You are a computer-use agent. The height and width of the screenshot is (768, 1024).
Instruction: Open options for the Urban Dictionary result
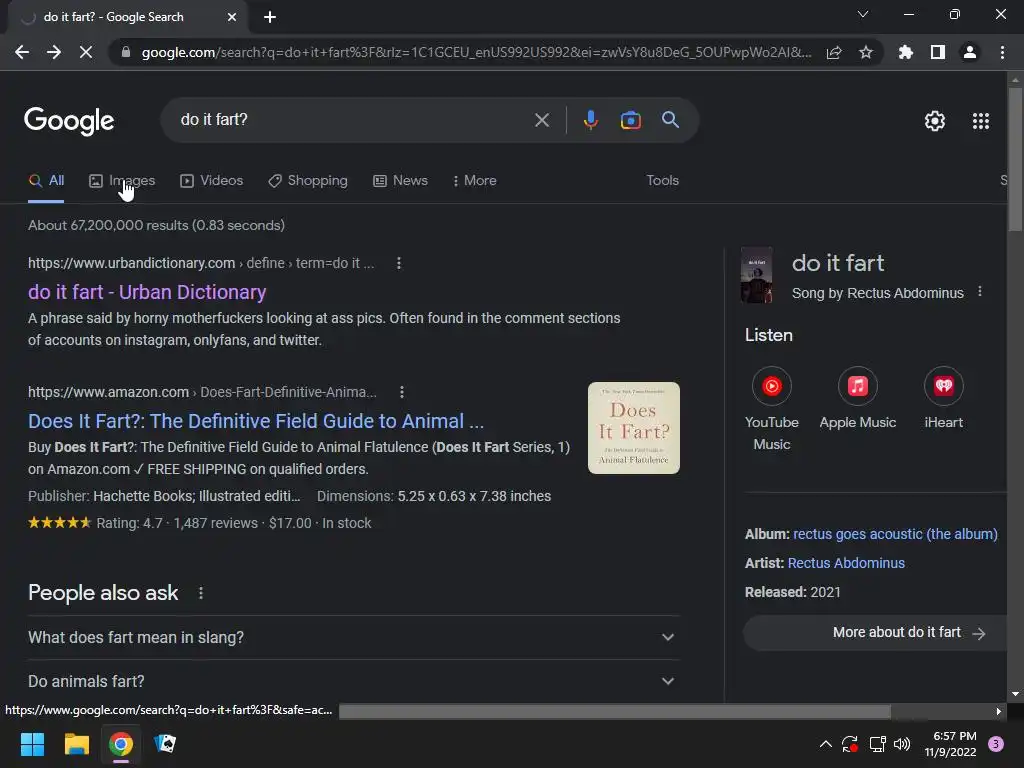(399, 263)
